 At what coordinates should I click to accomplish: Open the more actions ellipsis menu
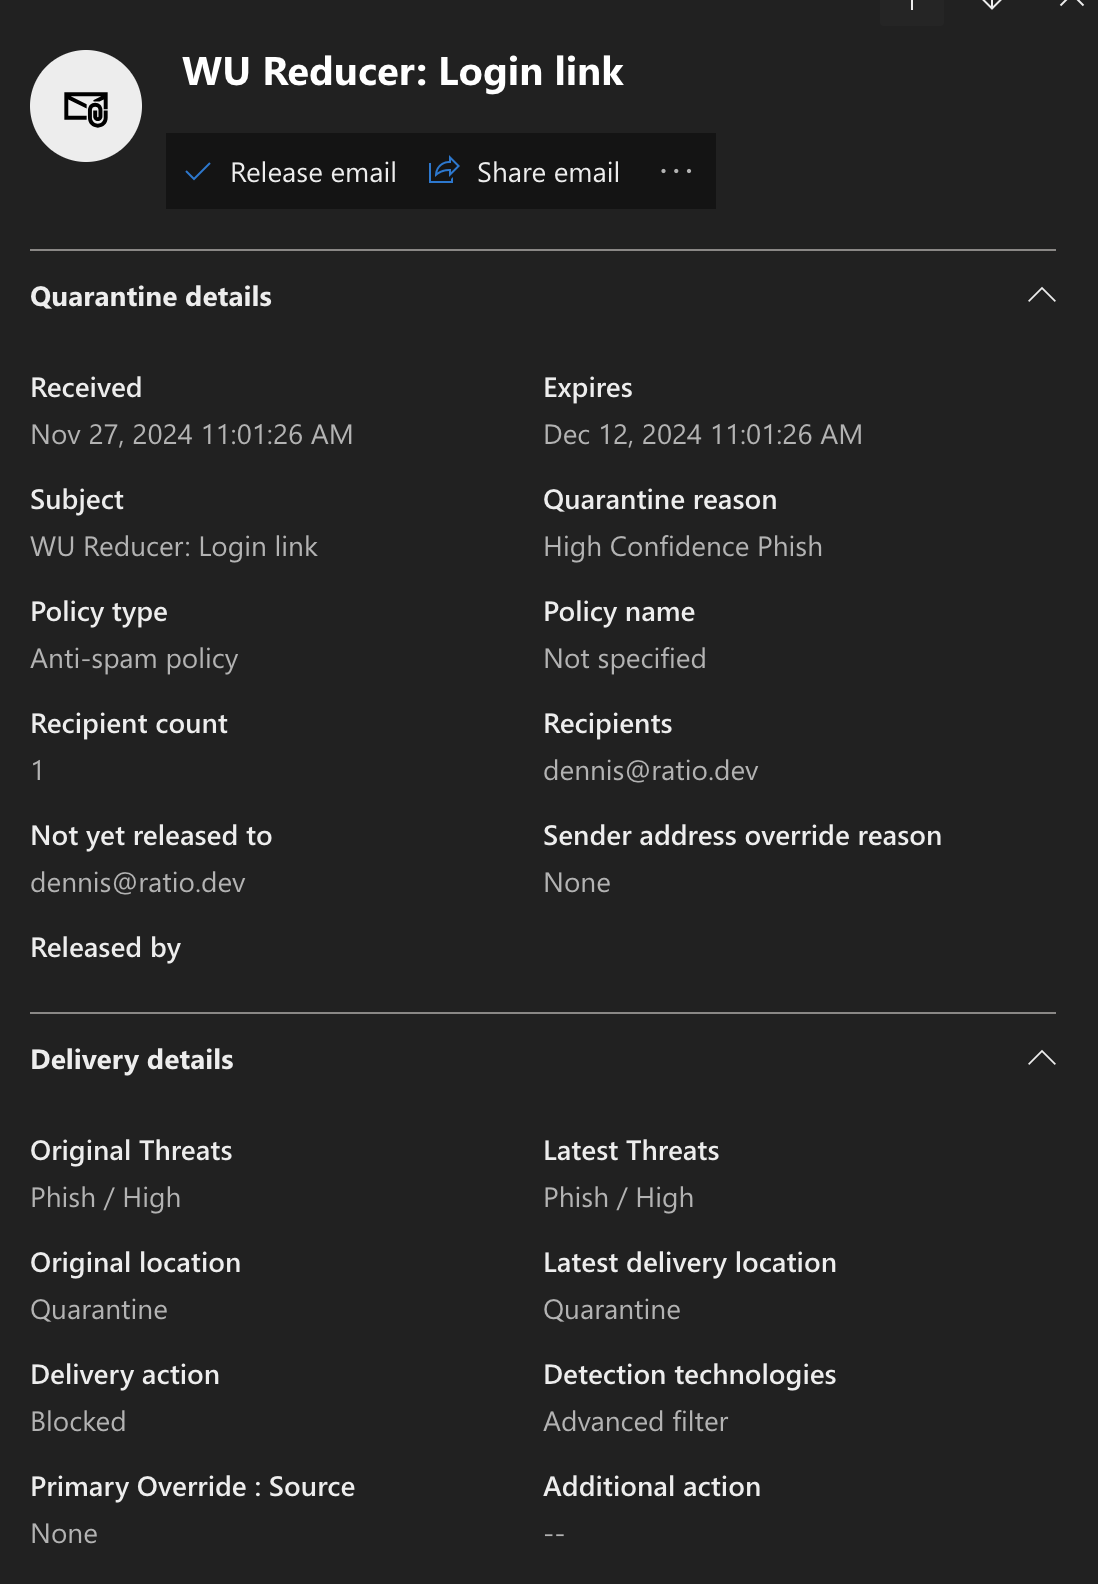click(x=676, y=172)
